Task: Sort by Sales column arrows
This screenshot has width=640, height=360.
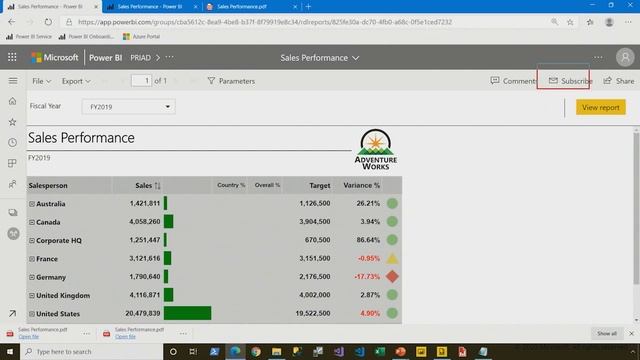Action: tap(158, 186)
